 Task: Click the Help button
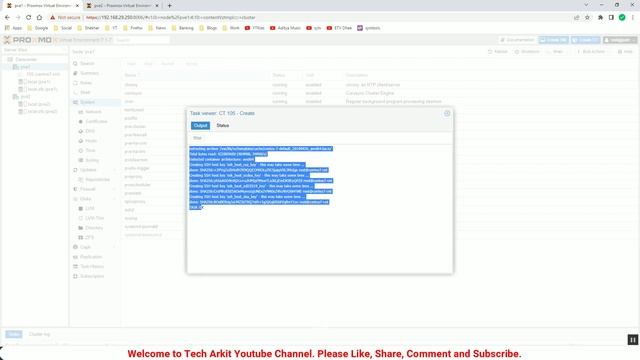pyautogui.click(x=625, y=52)
